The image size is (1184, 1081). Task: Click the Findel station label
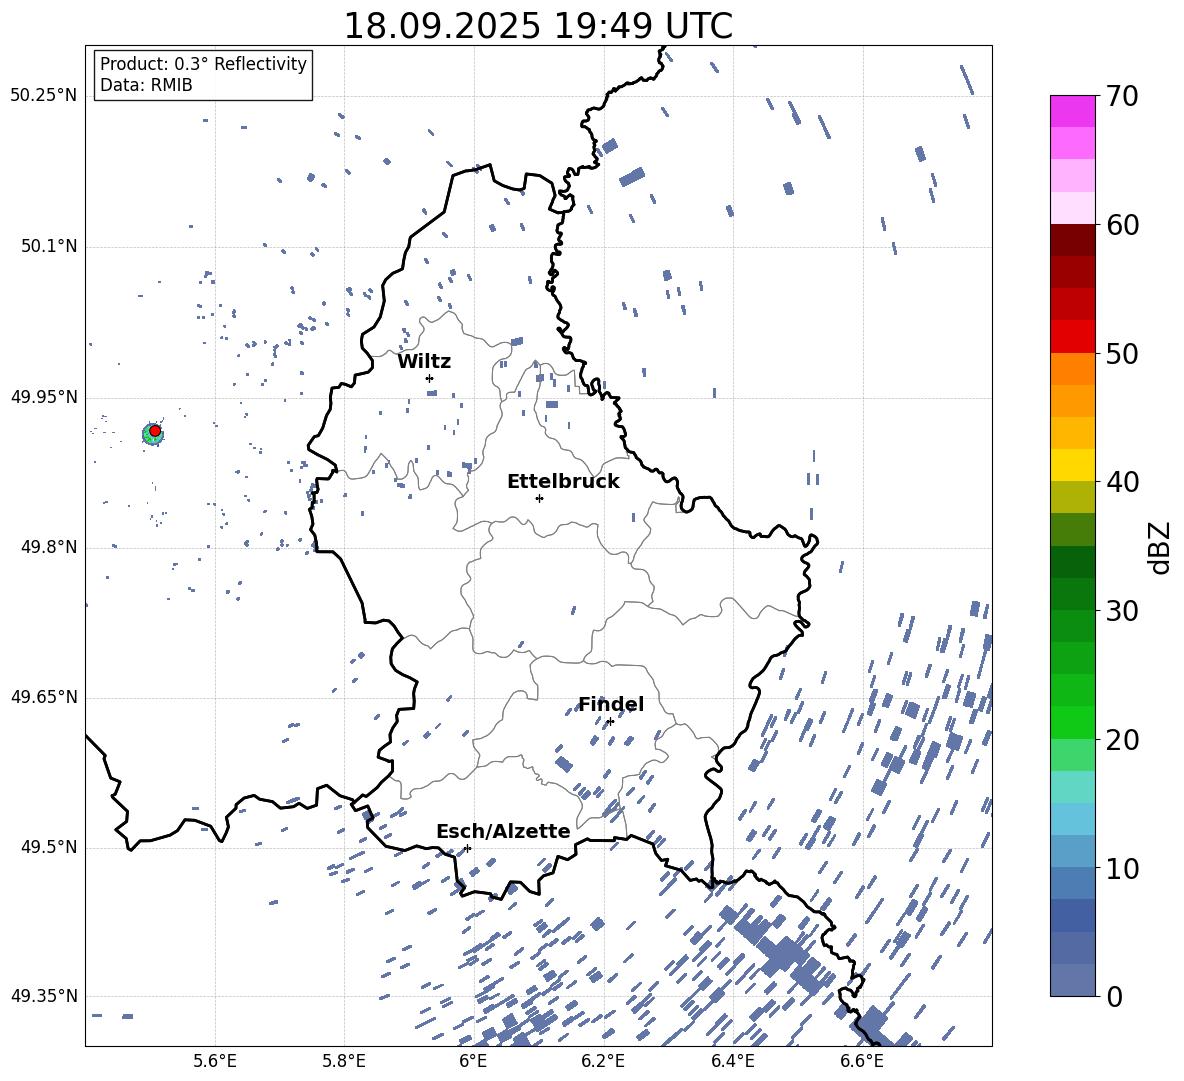pos(611,704)
